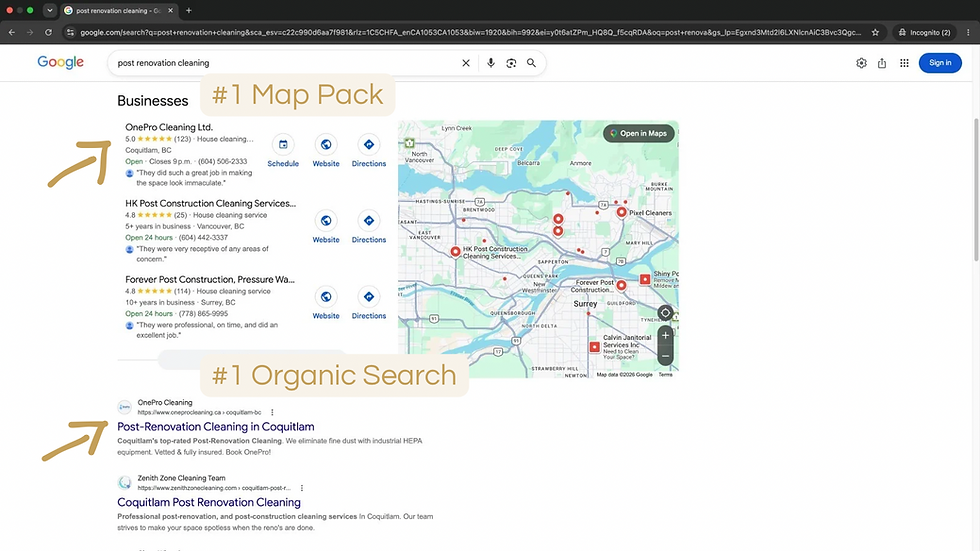Bookmark this page with the star icon
The height and width of the screenshot is (551, 980).
pyautogui.click(x=875, y=32)
